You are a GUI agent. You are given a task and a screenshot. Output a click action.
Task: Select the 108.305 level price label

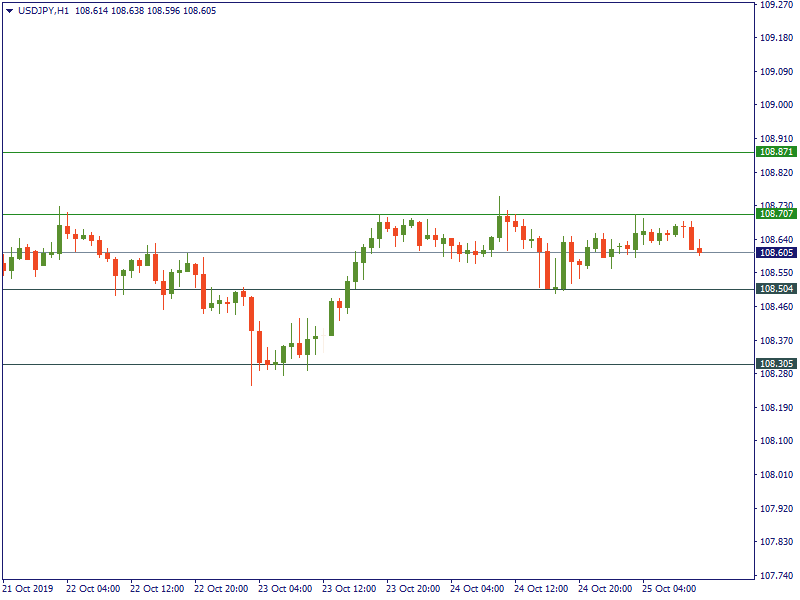tap(776, 363)
